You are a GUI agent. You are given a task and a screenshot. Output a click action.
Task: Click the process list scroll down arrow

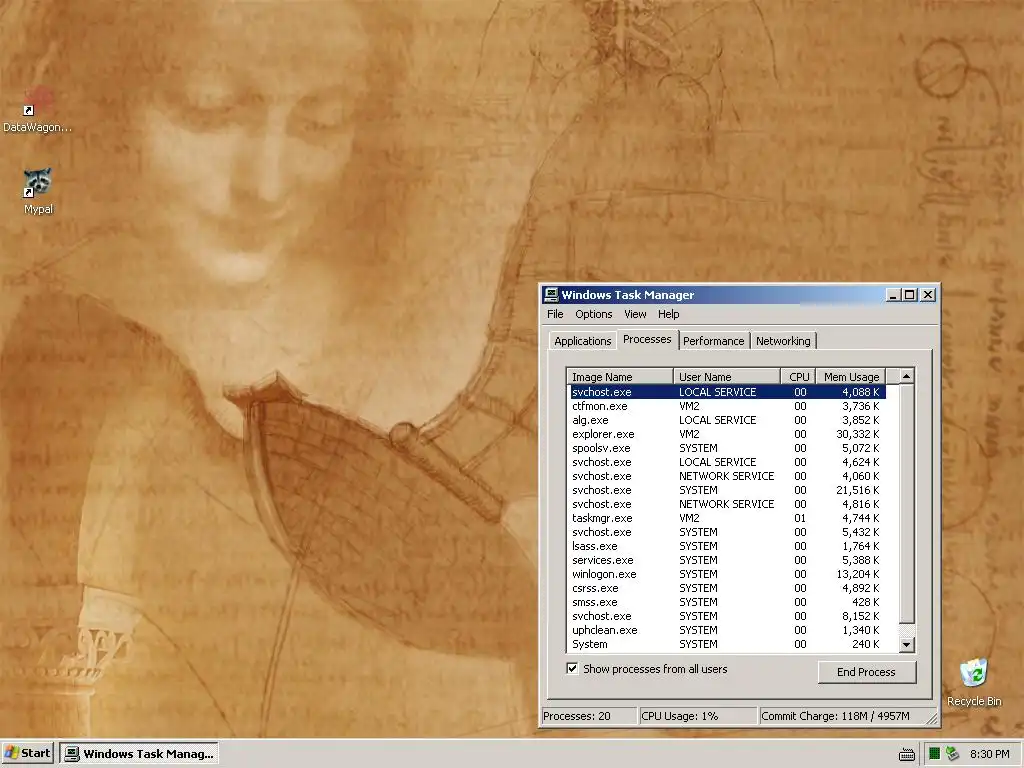pyautogui.click(x=906, y=645)
